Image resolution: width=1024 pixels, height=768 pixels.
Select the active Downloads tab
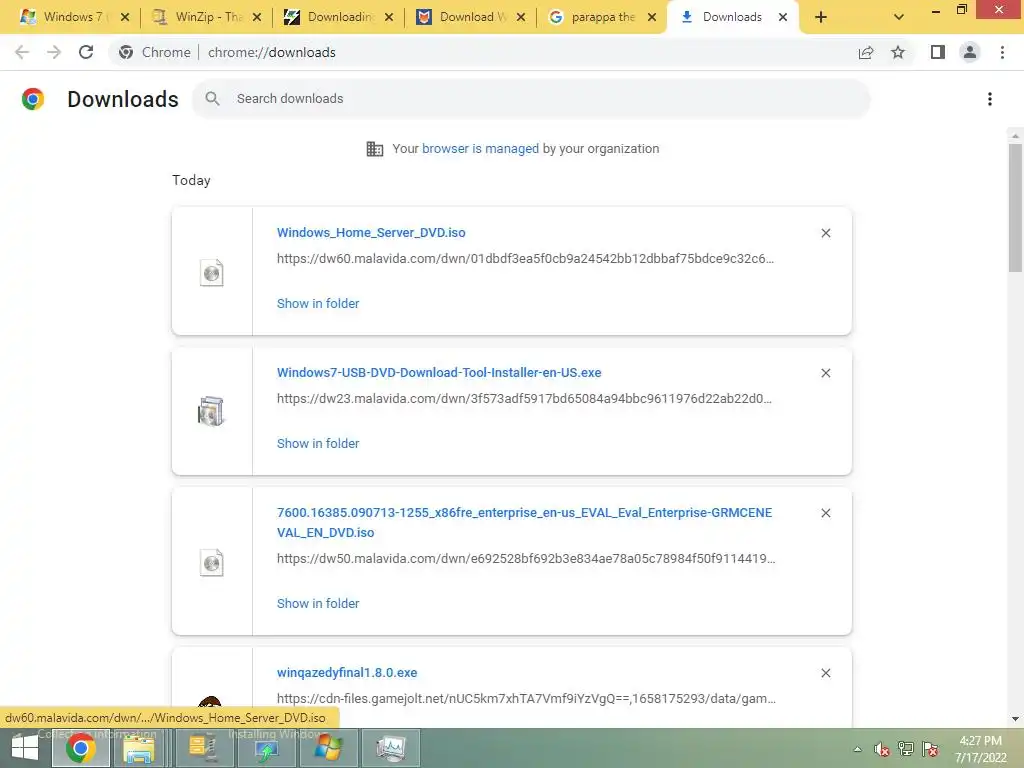pos(731,17)
